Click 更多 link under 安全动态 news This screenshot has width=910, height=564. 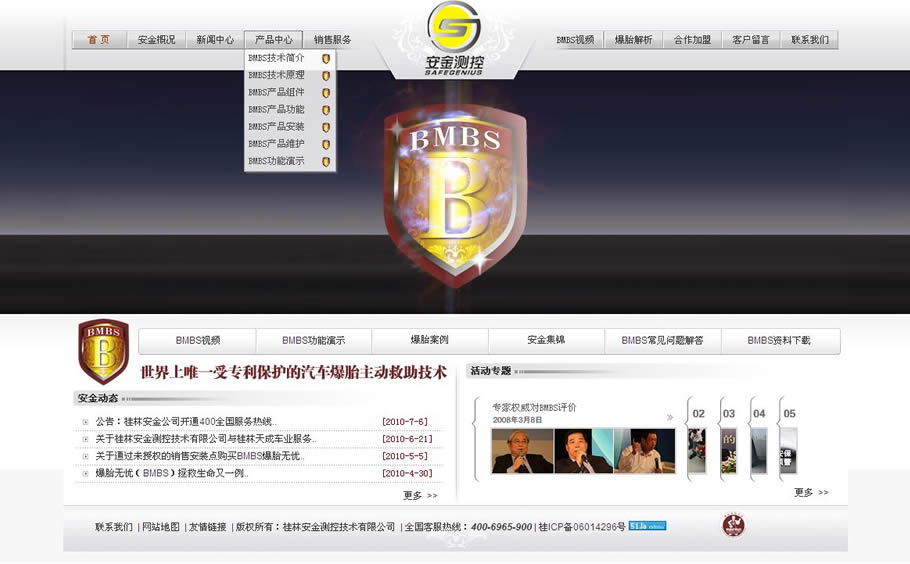pos(419,495)
